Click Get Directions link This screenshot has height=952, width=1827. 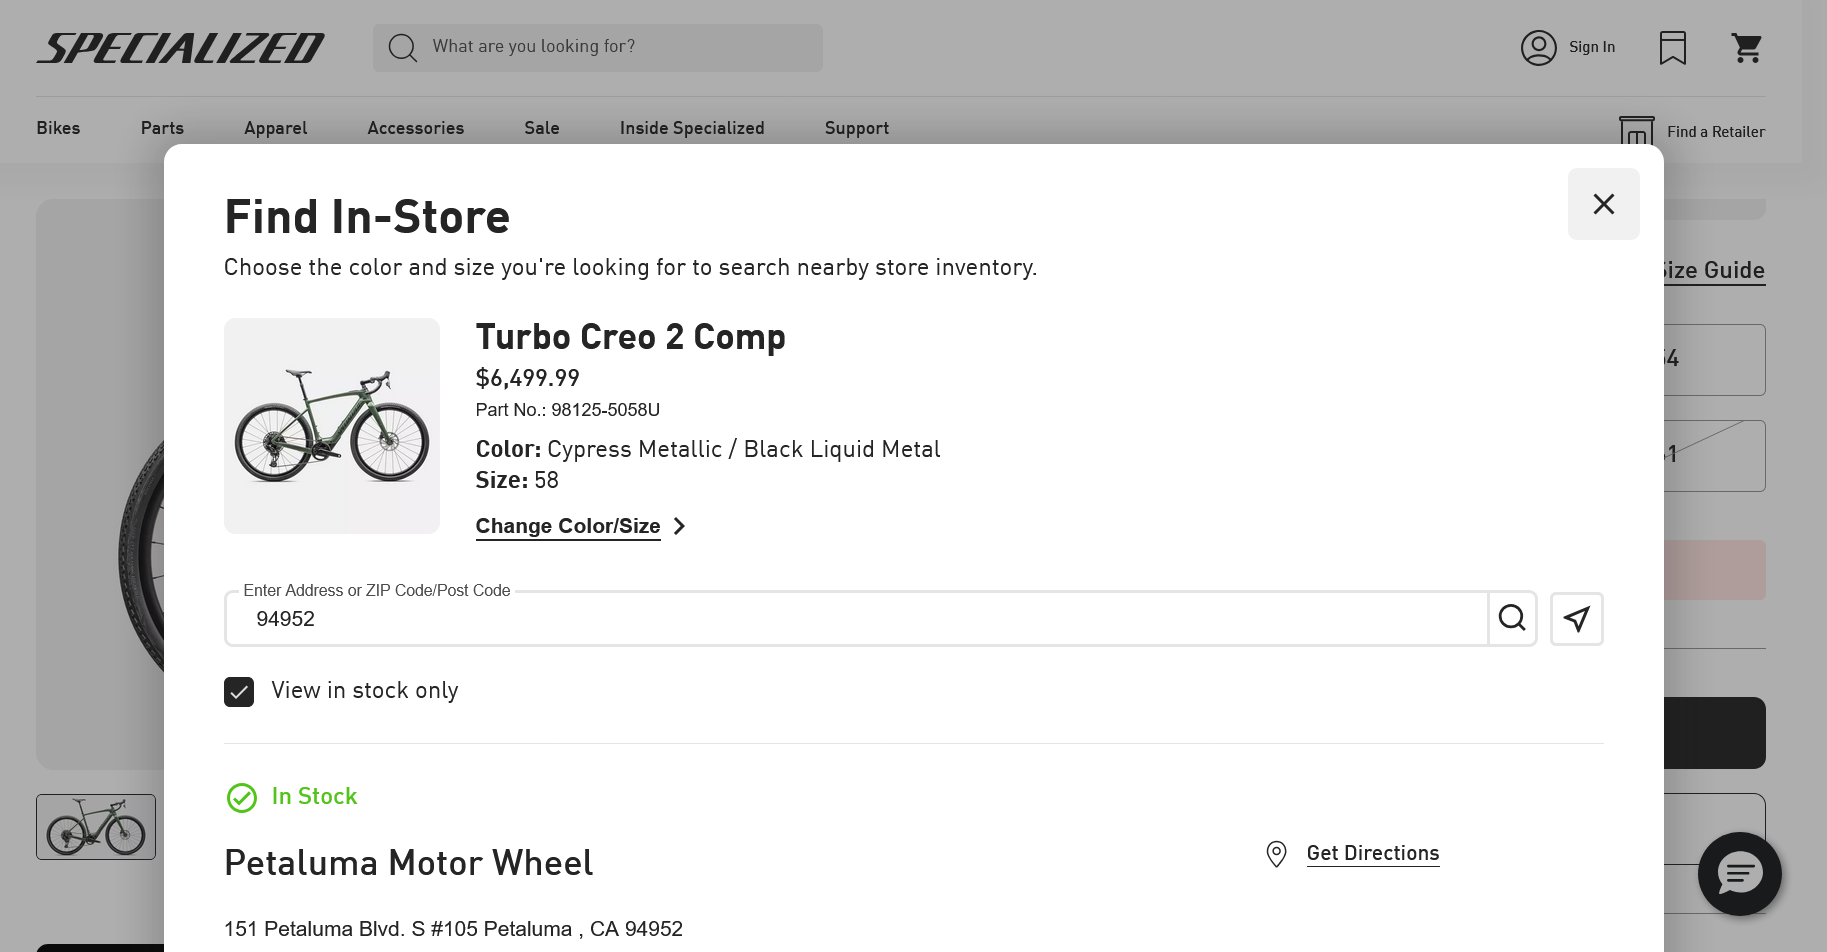click(1372, 853)
